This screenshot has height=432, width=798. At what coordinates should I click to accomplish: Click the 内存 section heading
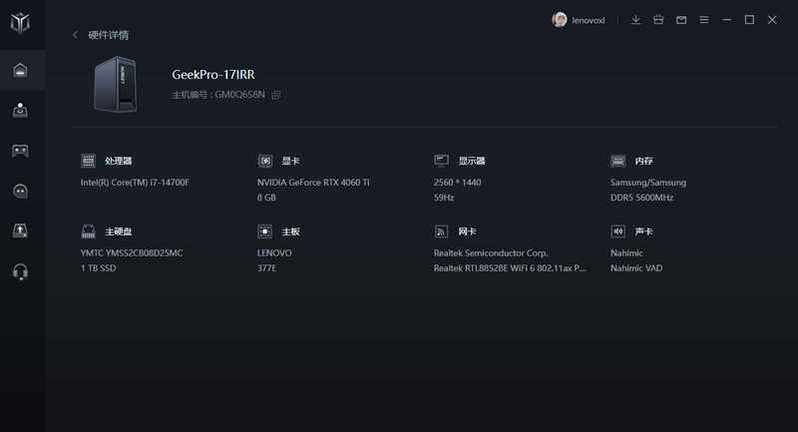tap(644, 161)
